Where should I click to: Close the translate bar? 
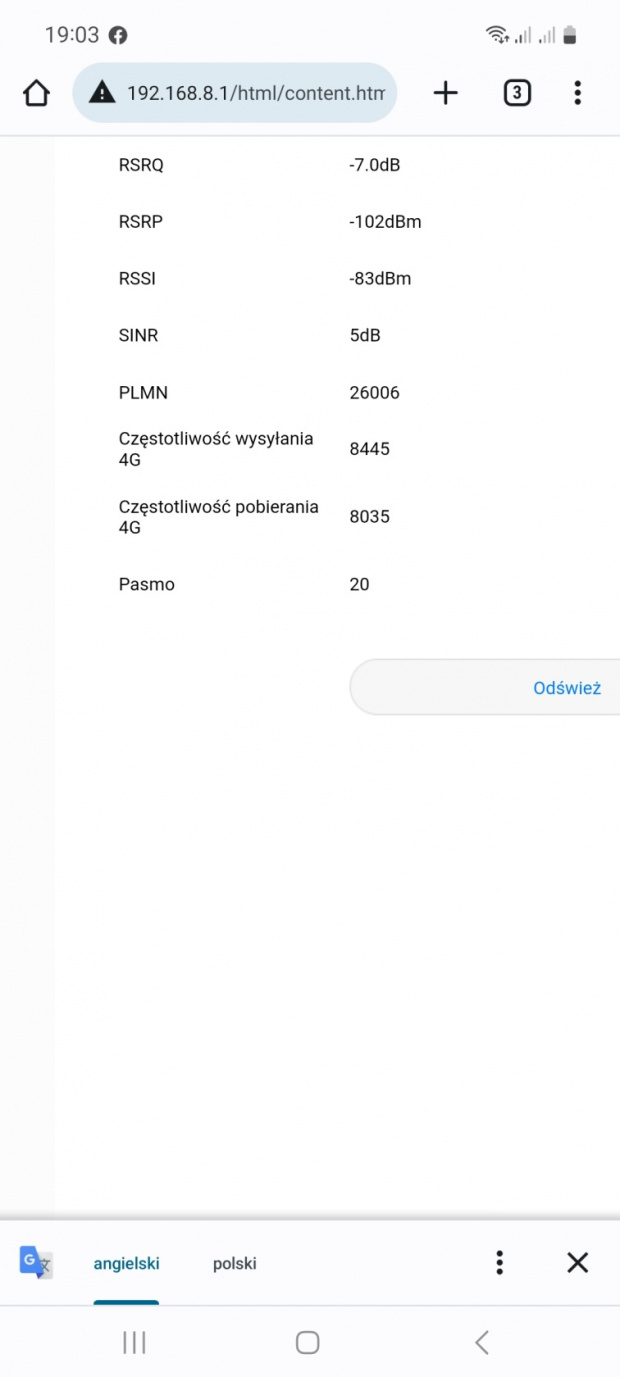pos(577,1263)
